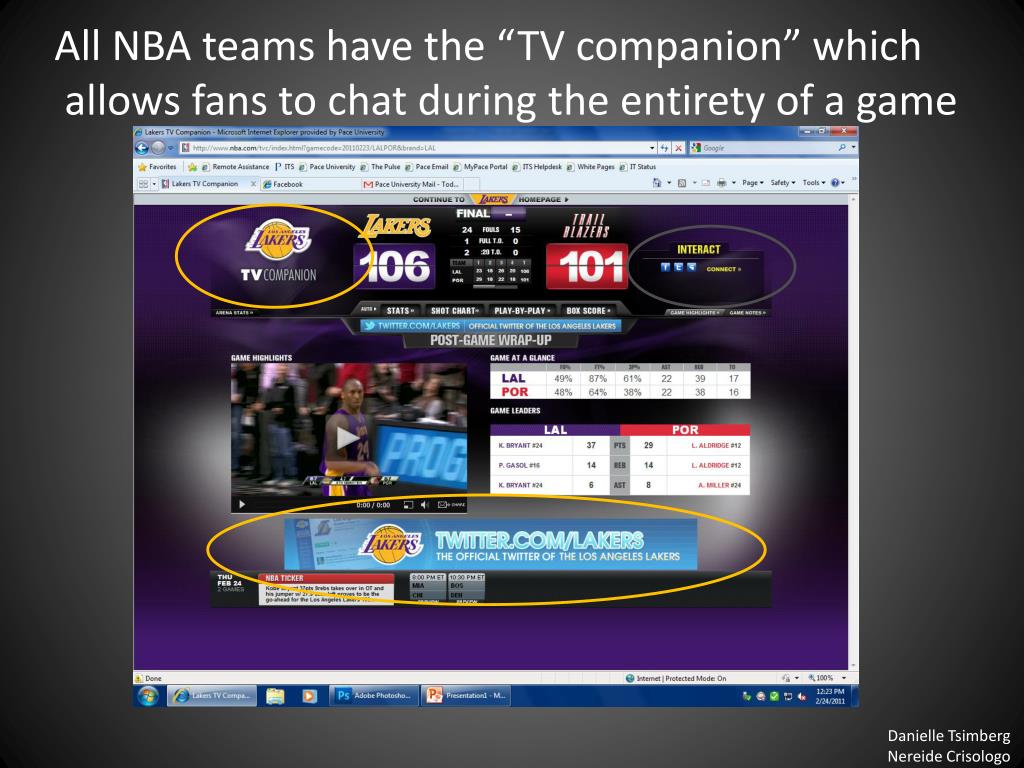
Task: Open the Shot Chart tab
Action: click(455, 311)
